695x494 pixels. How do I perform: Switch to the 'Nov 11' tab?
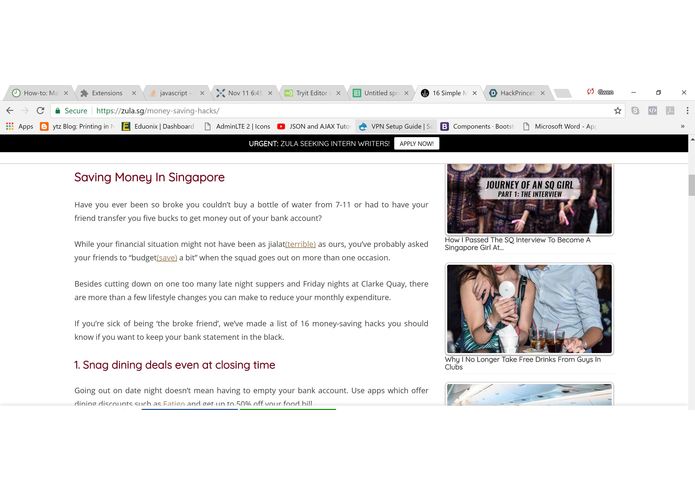pos(243,93)
